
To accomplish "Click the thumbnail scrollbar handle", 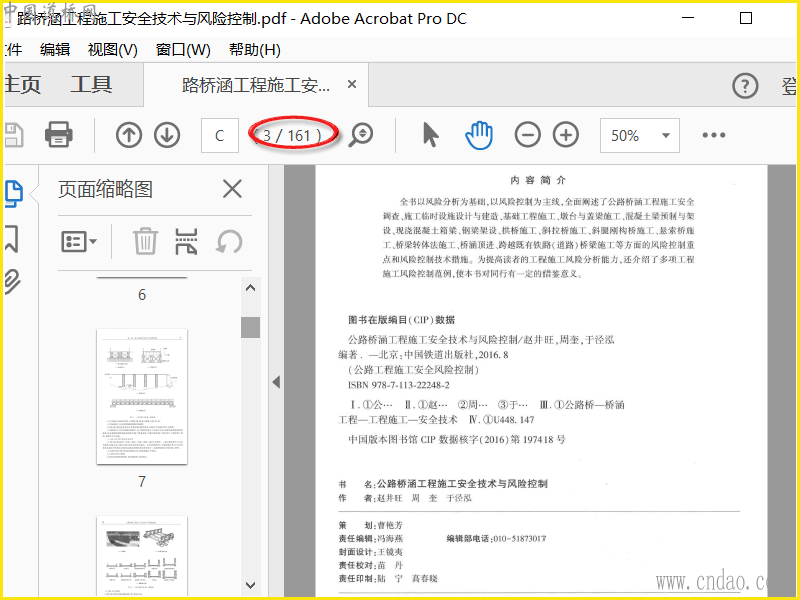I will [x=251, y=327].
